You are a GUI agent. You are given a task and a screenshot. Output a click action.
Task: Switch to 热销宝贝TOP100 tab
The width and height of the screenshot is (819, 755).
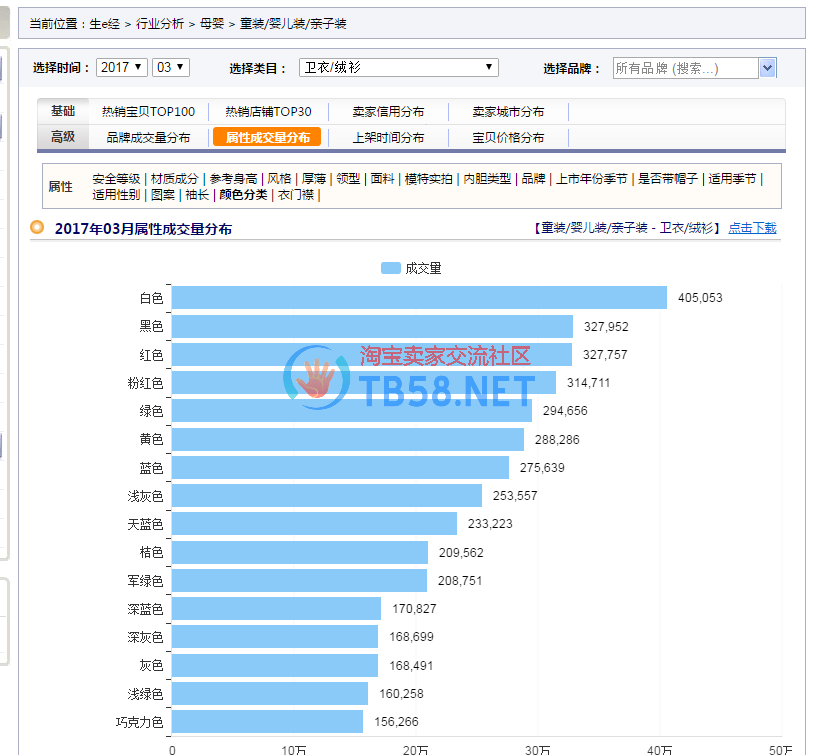click(x=148, y=112)
